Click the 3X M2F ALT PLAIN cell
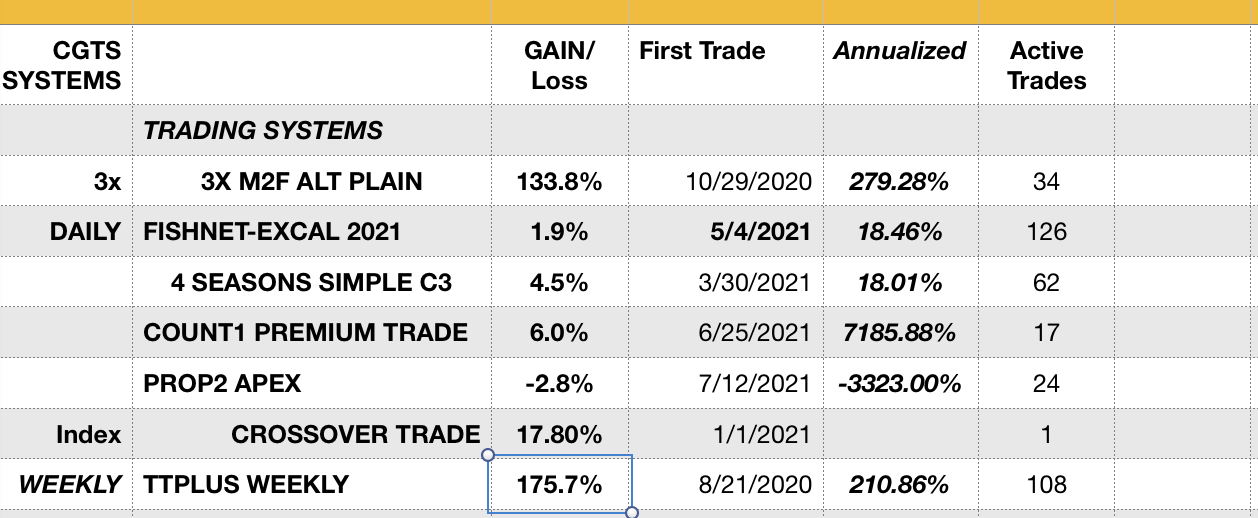The image size is (1258, 518). pyautogui.click(x=311, y=181)
